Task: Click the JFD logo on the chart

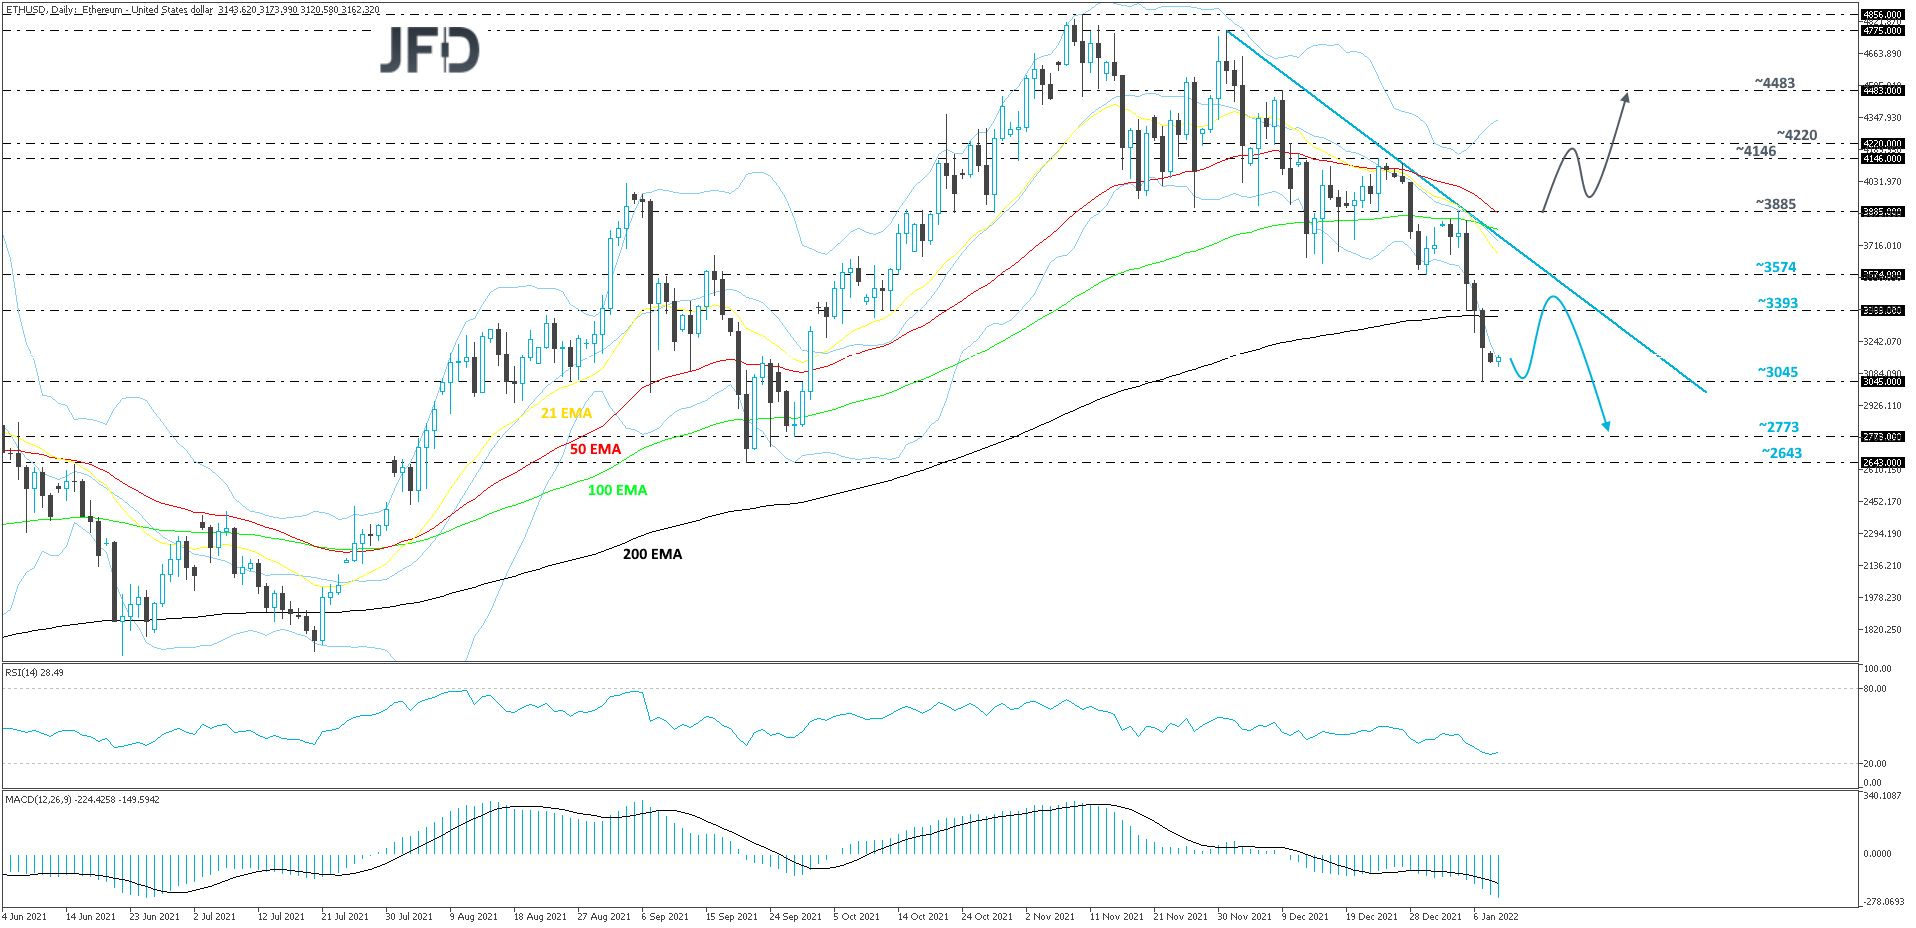Action: pos(429,50)
